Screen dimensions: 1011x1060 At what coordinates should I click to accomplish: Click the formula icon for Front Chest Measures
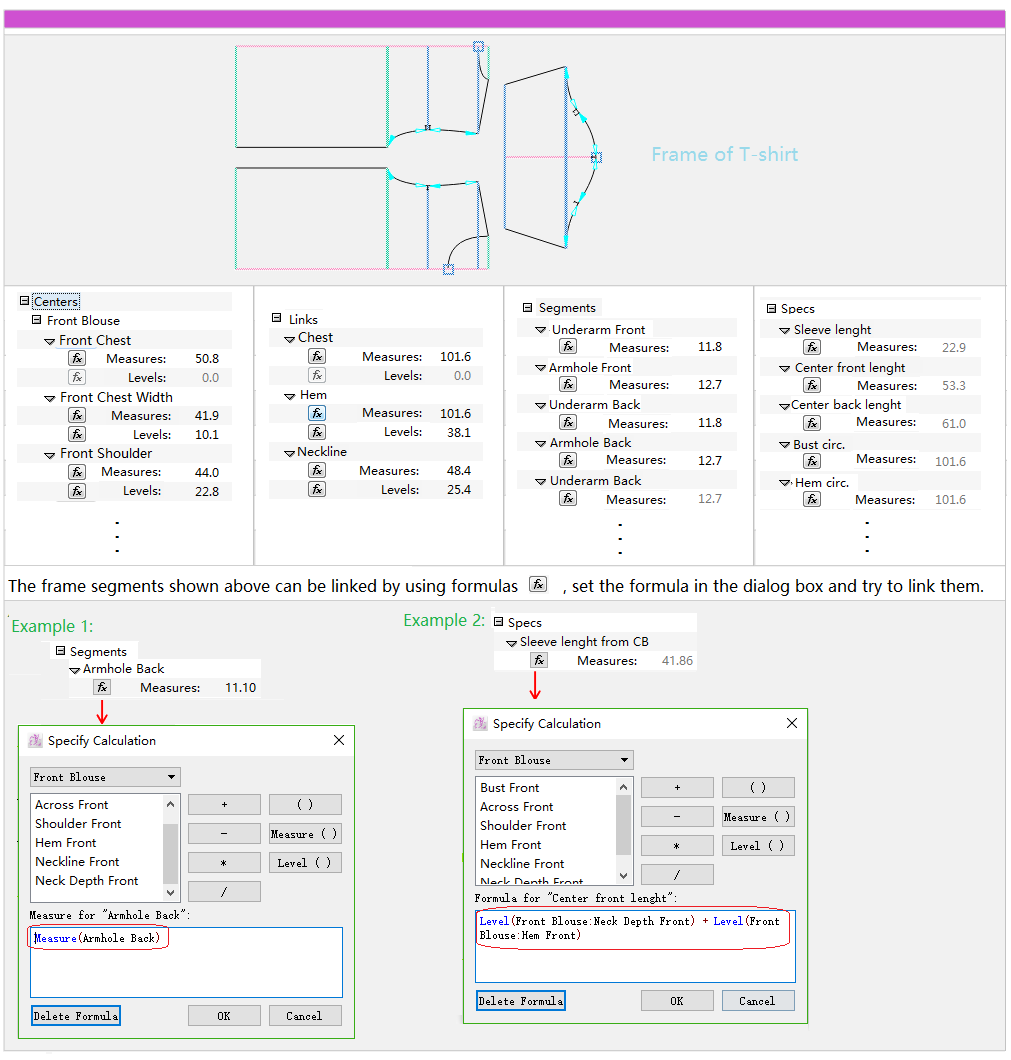(77, 358)
